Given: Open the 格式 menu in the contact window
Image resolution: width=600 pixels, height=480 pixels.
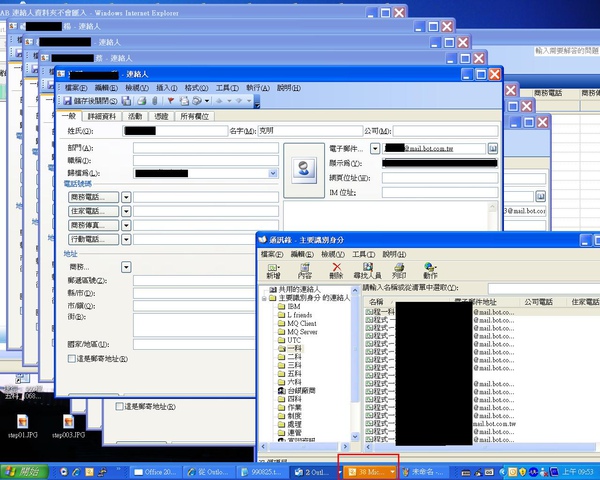Looking at the screenshot, I should pyautogui.click(x=196, y=88).
